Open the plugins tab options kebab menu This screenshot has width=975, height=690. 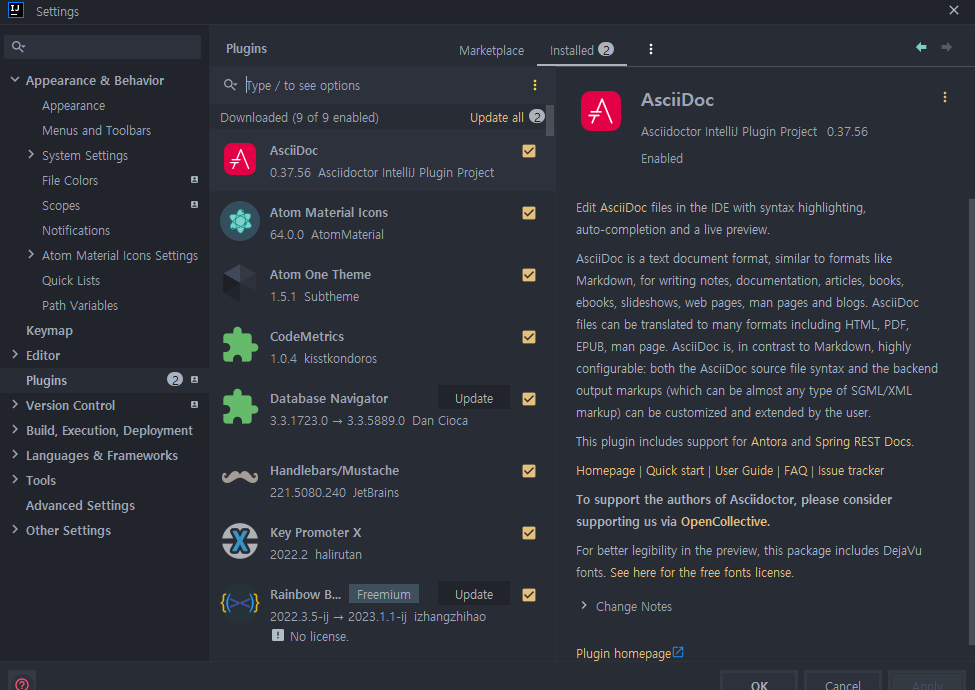[651, 49]
